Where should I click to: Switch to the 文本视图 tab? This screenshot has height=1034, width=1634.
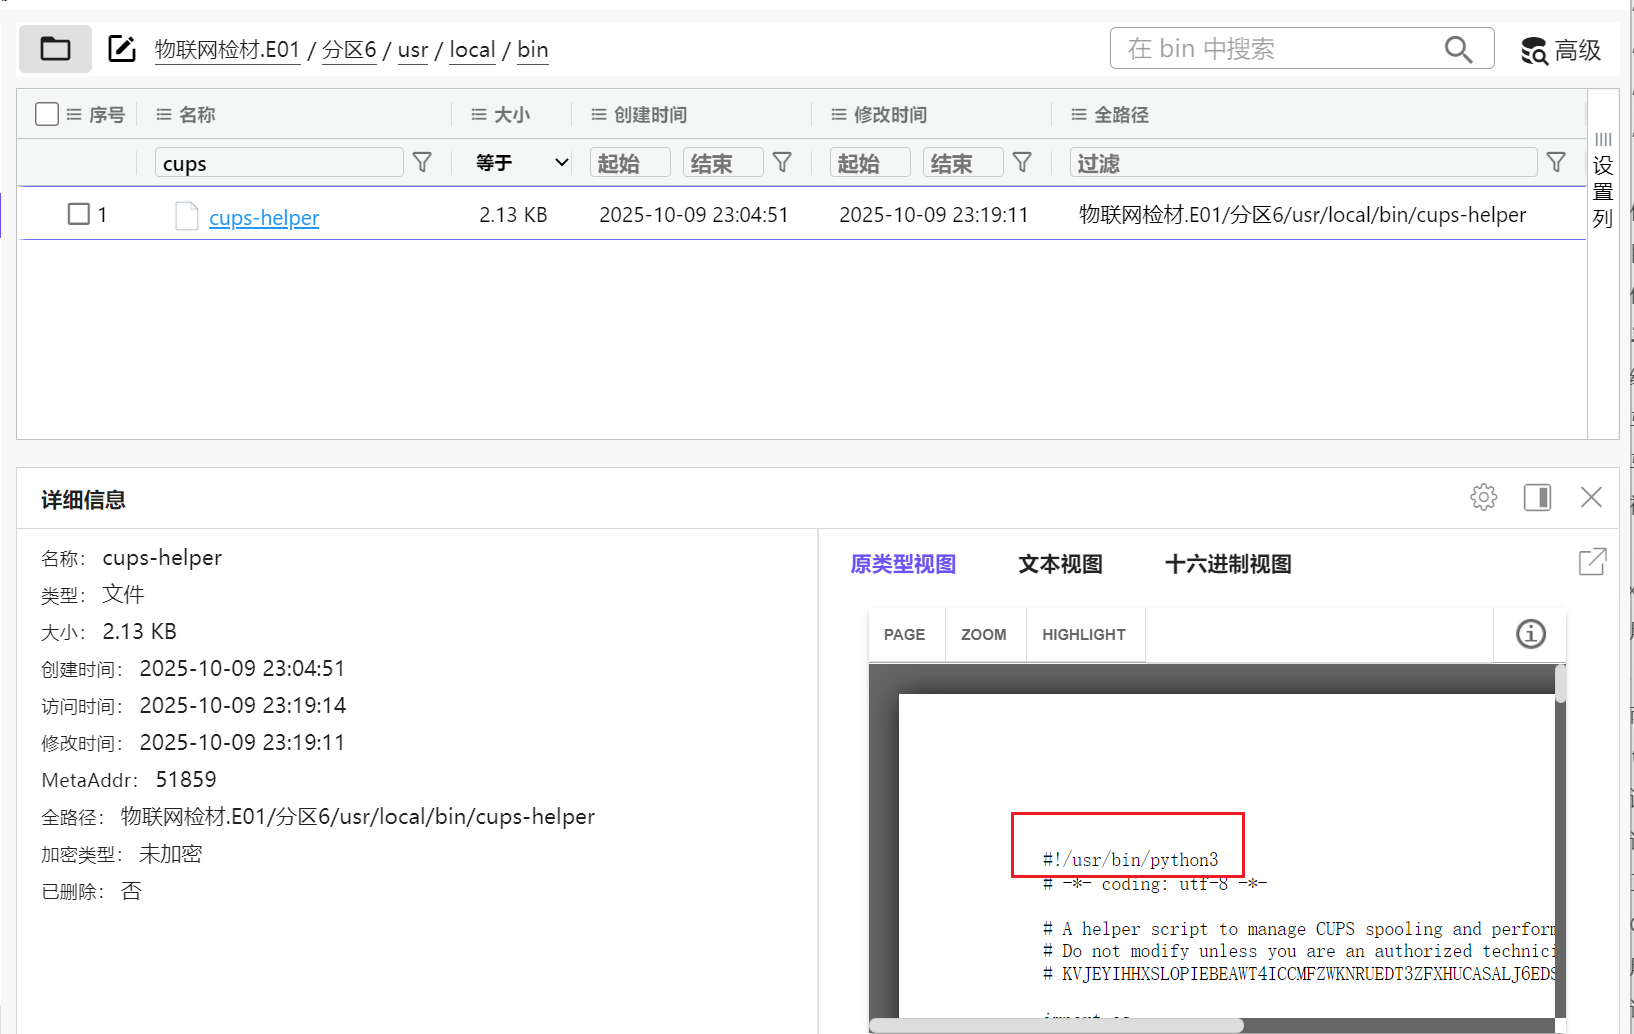1060,564
